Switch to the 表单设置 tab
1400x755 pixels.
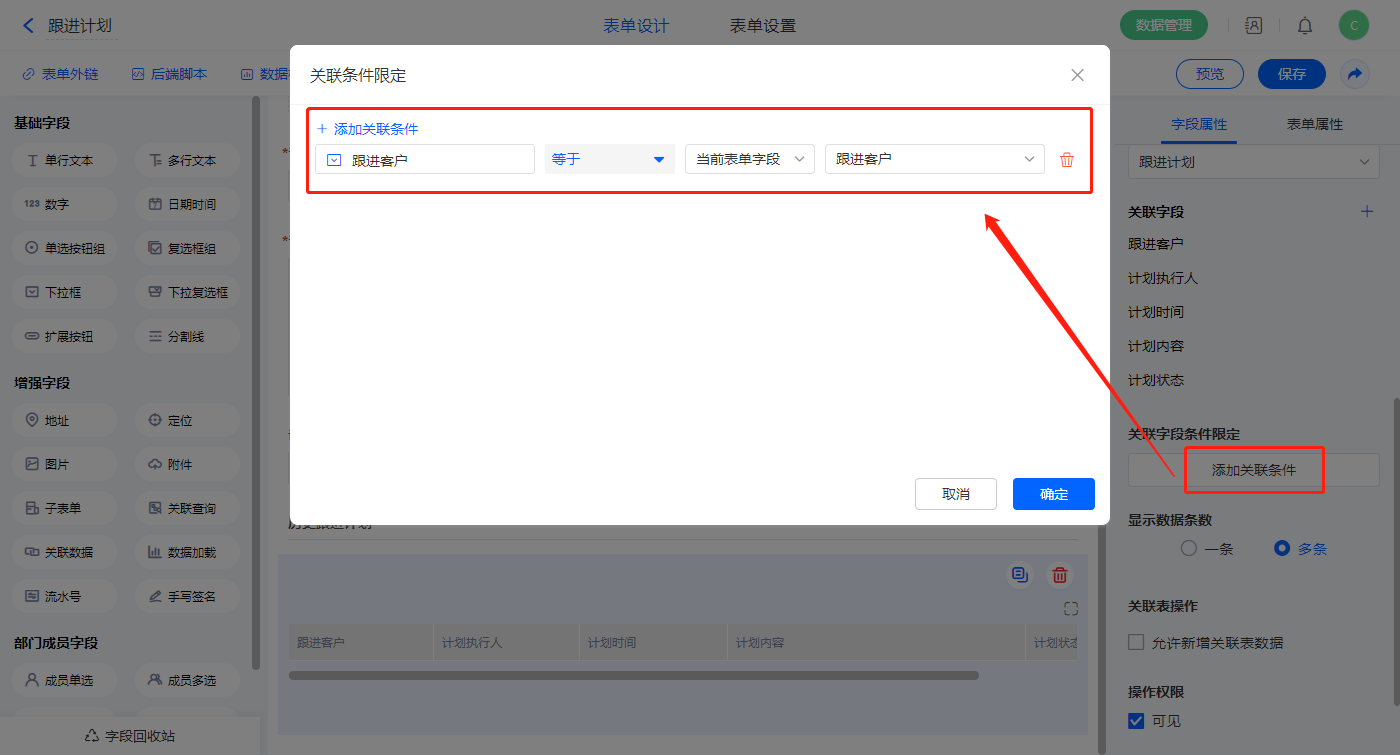tap(763, 26)
